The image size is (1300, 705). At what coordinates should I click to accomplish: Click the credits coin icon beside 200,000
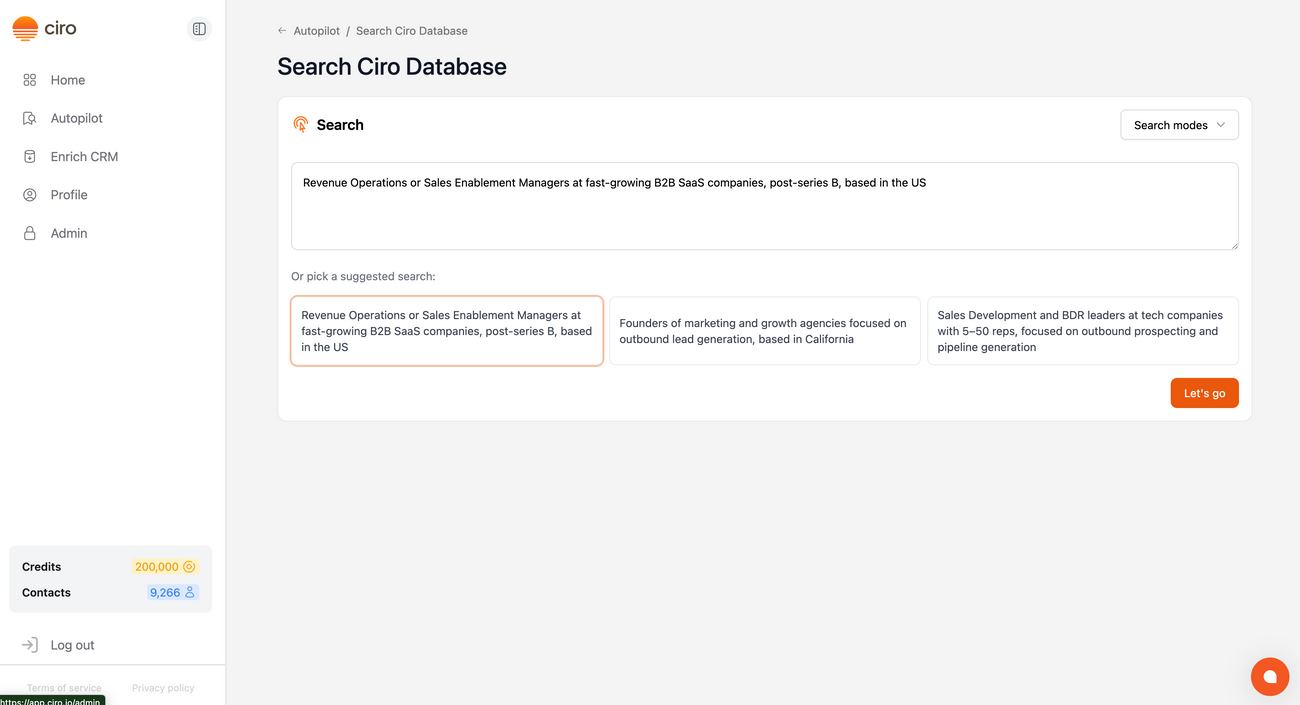click(x=190, y=566)
